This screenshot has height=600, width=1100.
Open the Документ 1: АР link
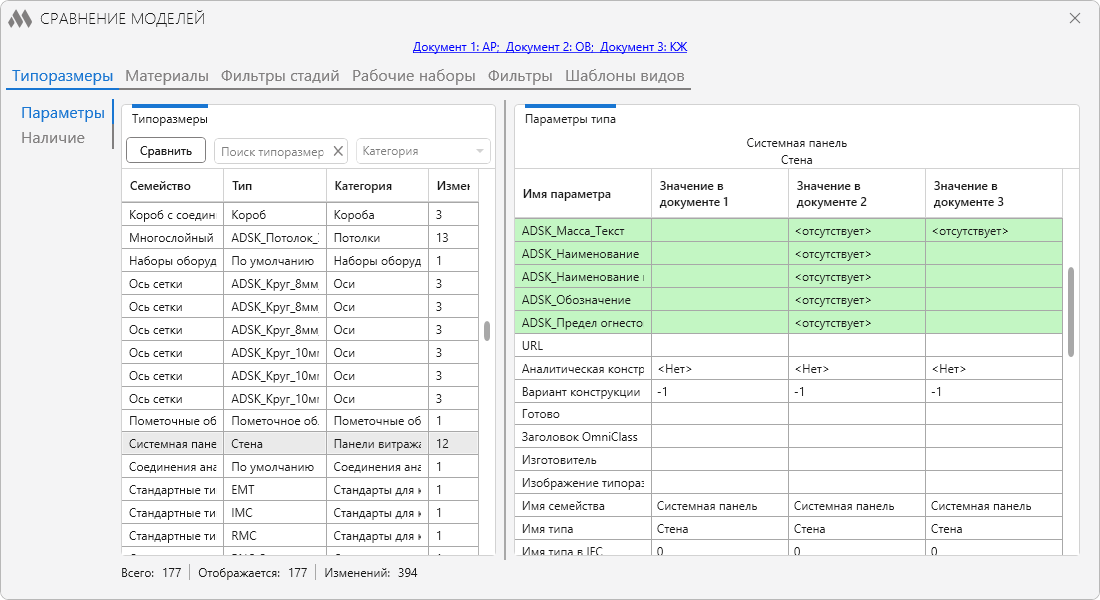(456, 47)
